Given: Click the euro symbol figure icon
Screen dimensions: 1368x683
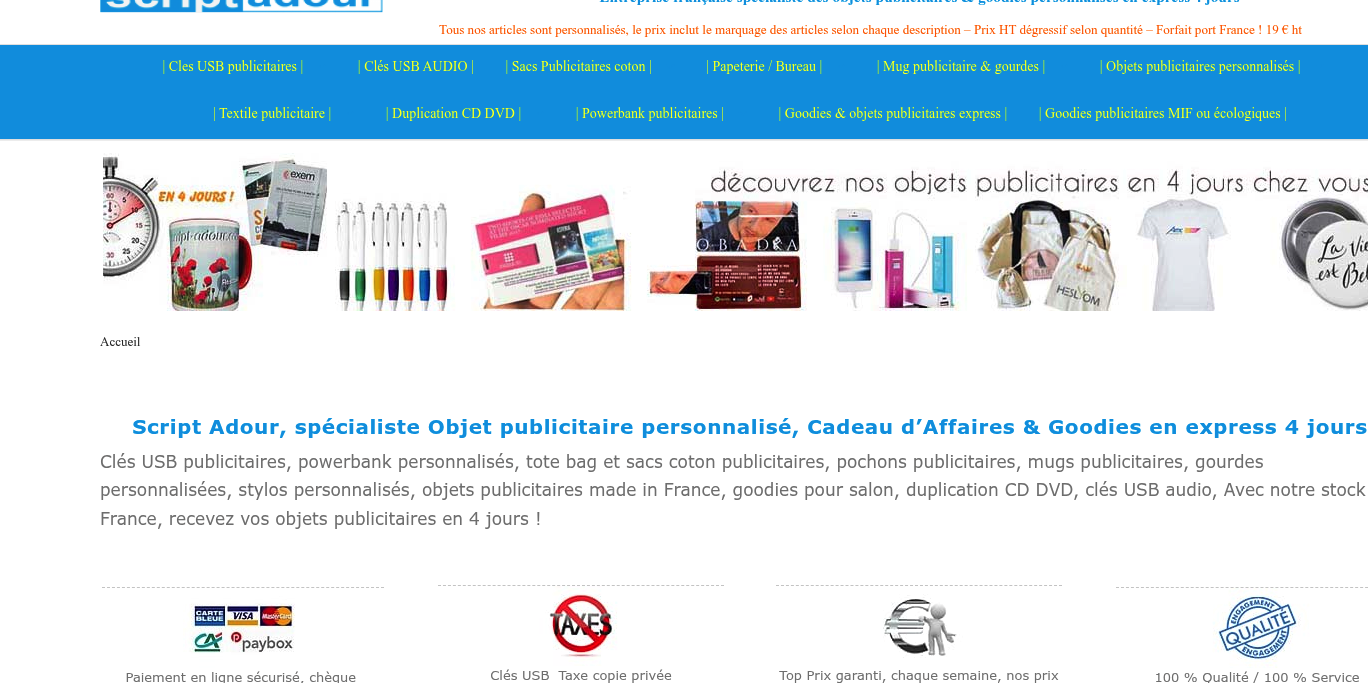Looking at the screenshot, I should [920, 627].
